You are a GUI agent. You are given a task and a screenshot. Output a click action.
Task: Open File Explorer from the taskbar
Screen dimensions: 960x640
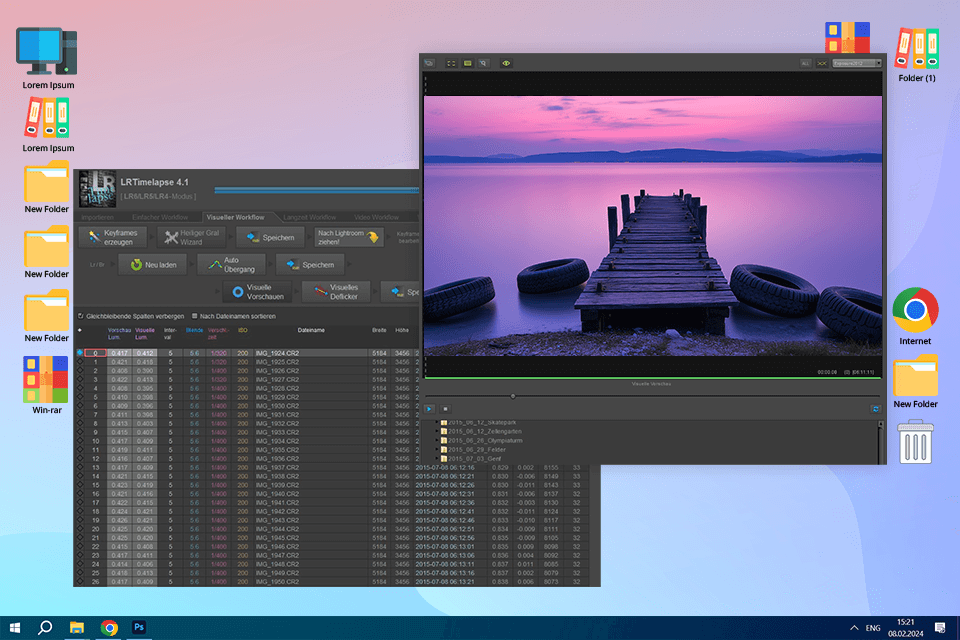[77, 628]
